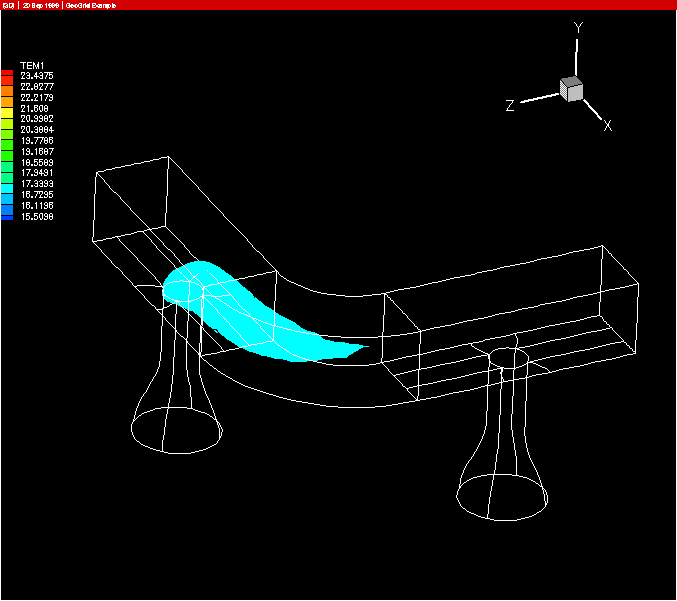Click the TEM1 legend title
677x601 pixels.
(33, 64)
